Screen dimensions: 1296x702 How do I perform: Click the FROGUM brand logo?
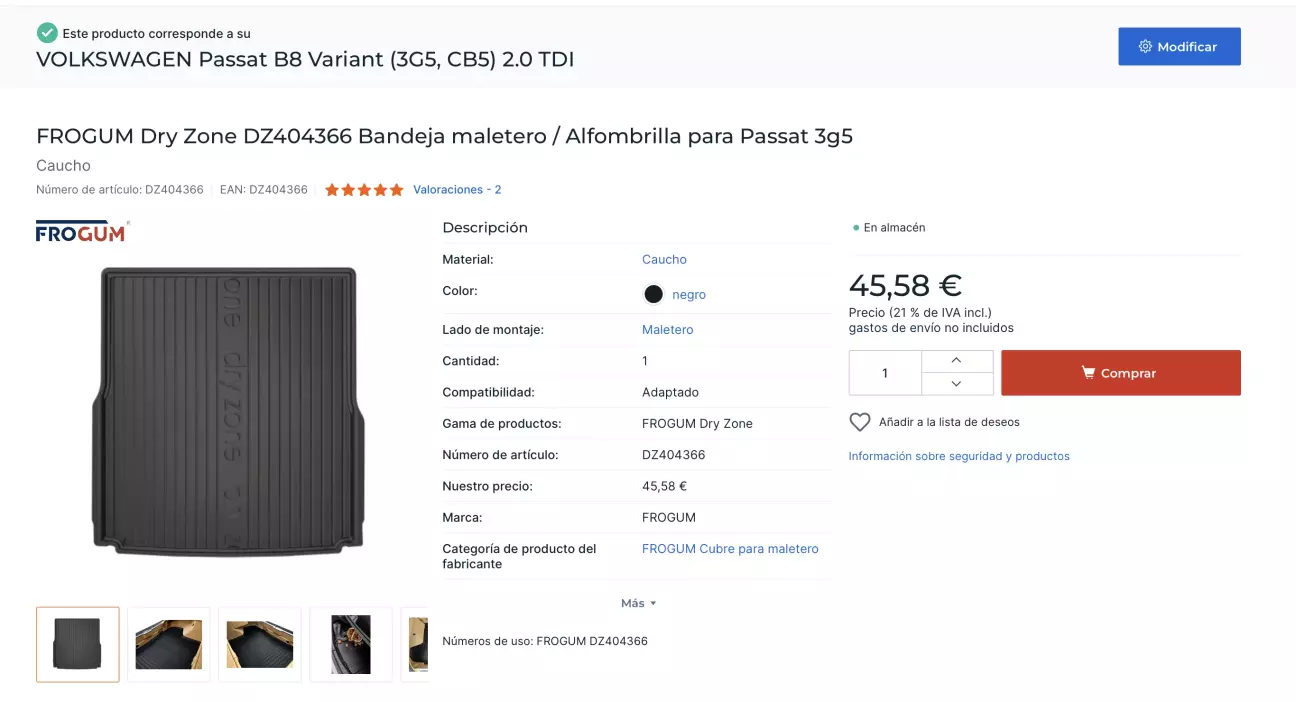coord(82,231)
